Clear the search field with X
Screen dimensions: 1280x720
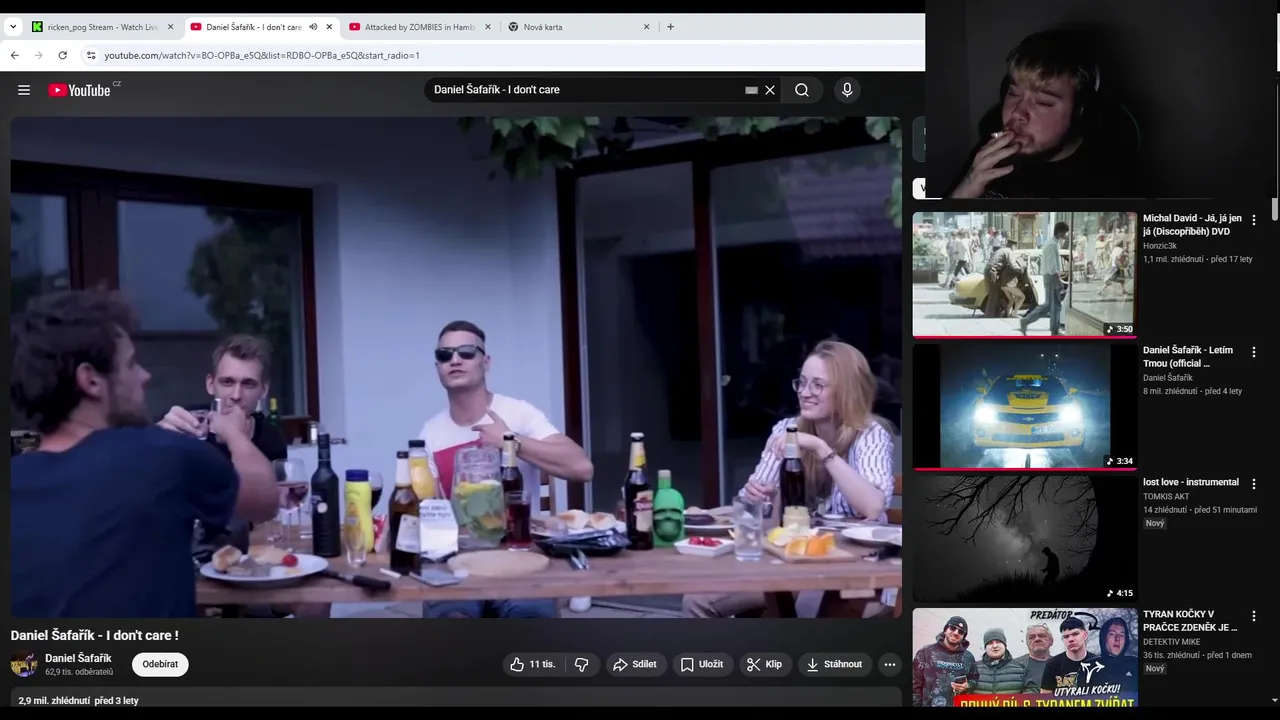[770, 90]
